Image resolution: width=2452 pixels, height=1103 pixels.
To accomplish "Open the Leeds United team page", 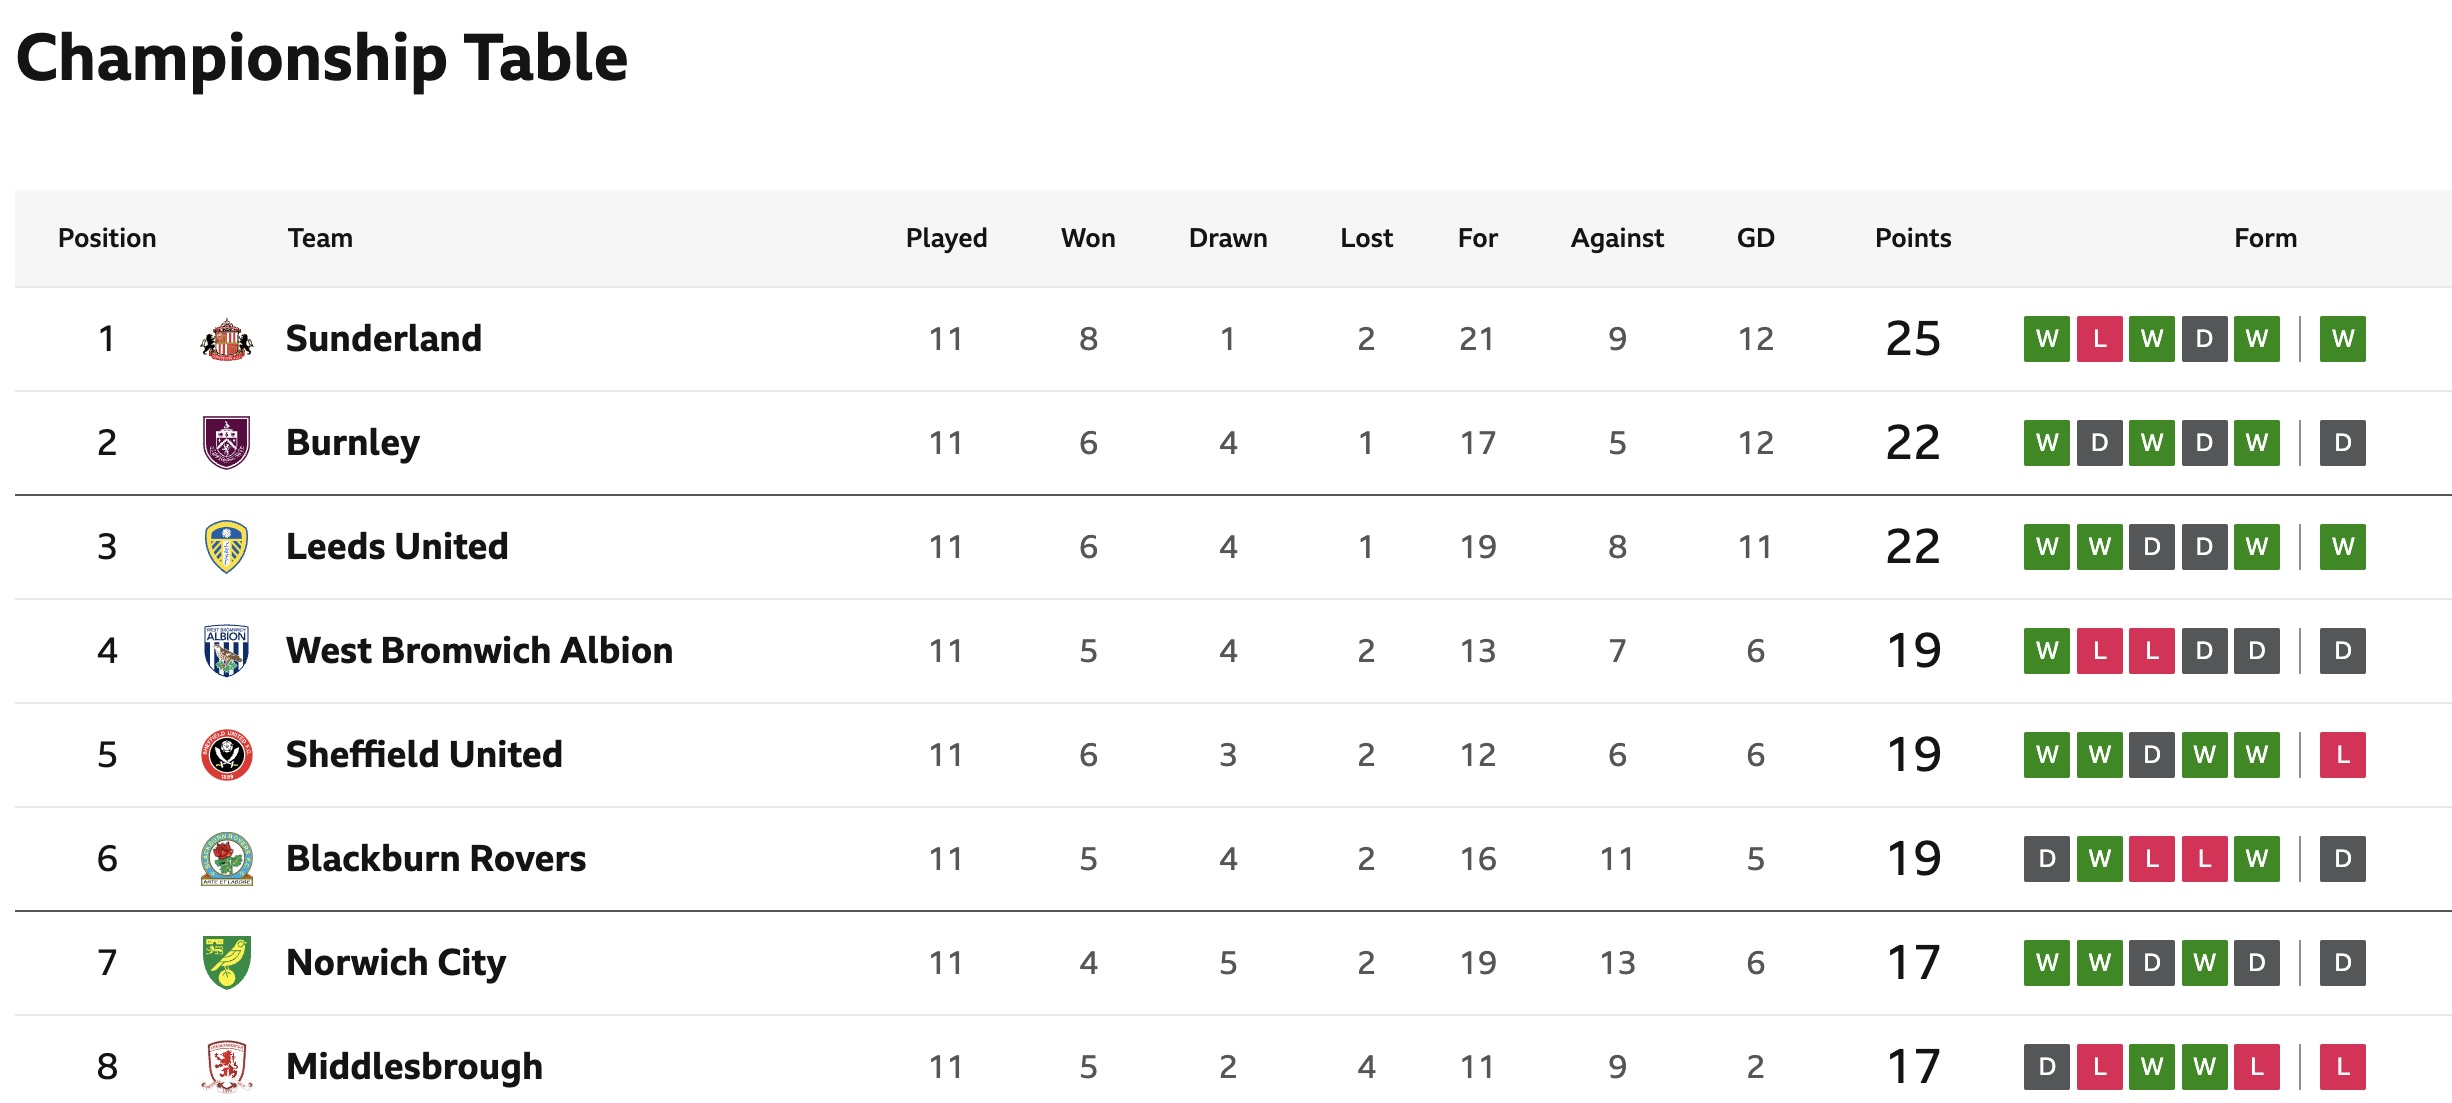I will (x=397, y=547).
